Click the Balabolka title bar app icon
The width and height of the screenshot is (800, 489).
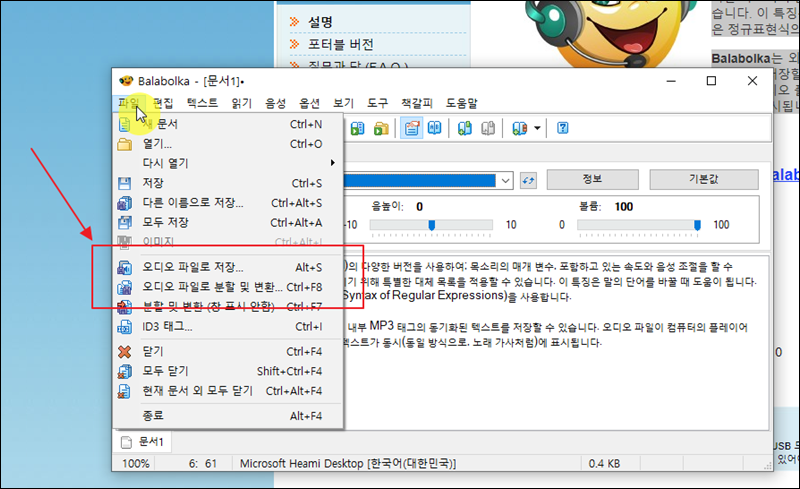[126, 81]
